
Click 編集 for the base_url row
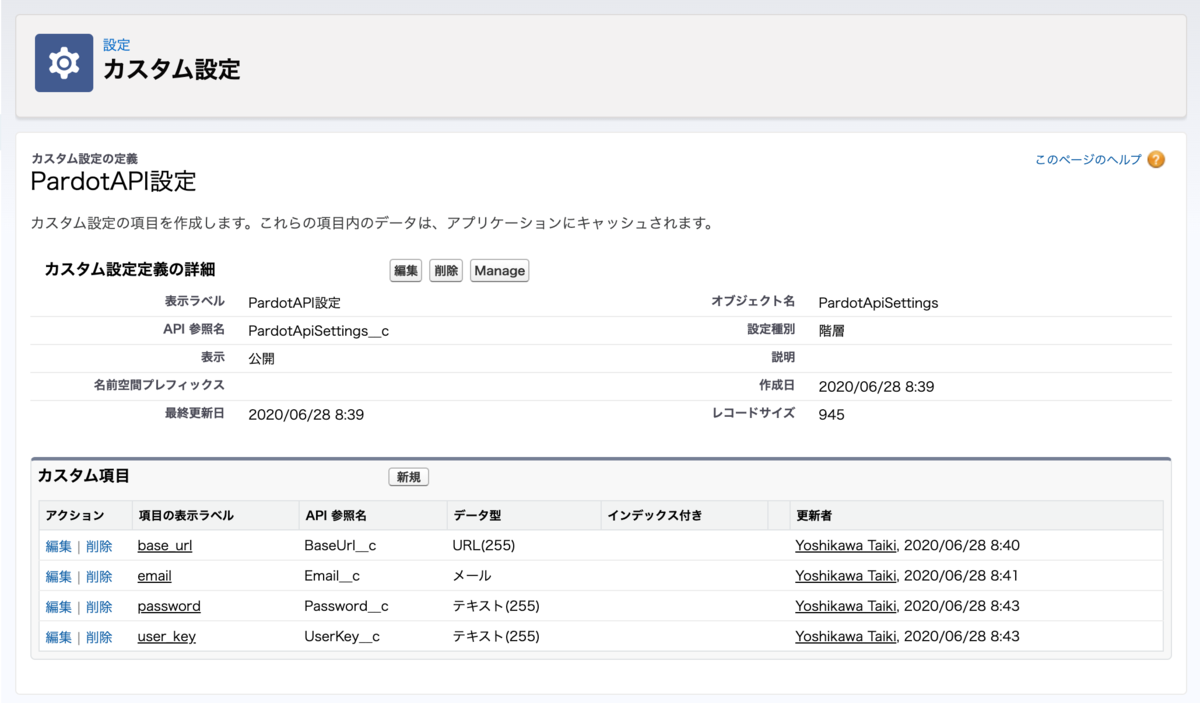59,546
